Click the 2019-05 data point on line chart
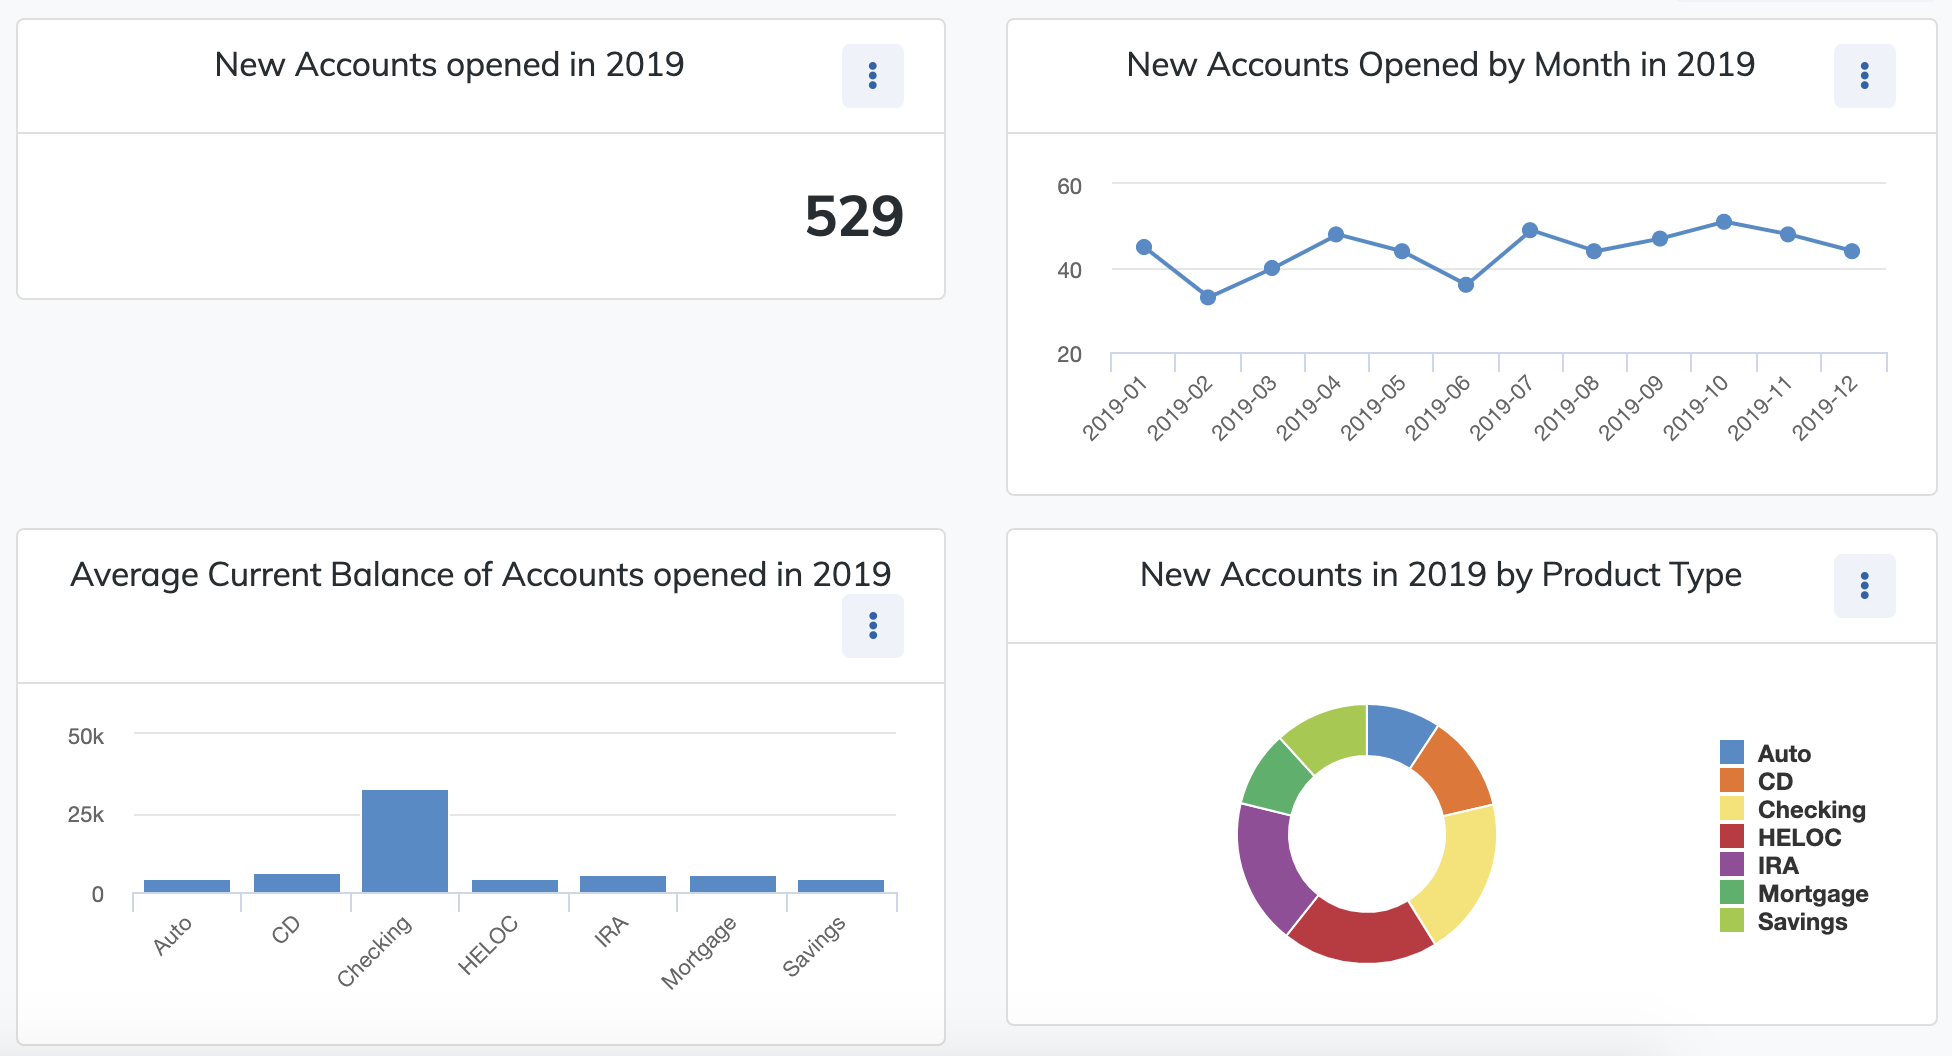Viewport: 1952px width, 1056px height. click(x=1402, y=251)
